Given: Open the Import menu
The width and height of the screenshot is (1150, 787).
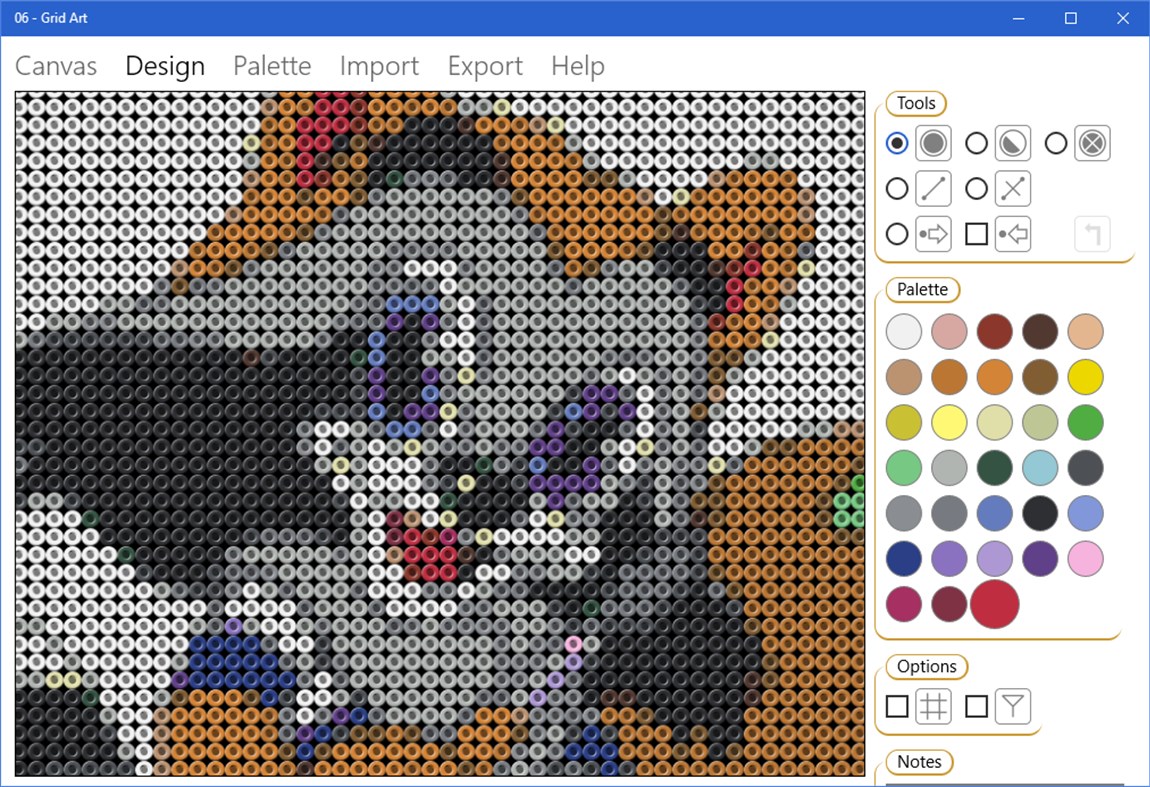Looking at the screenshot, I should 379,66.
